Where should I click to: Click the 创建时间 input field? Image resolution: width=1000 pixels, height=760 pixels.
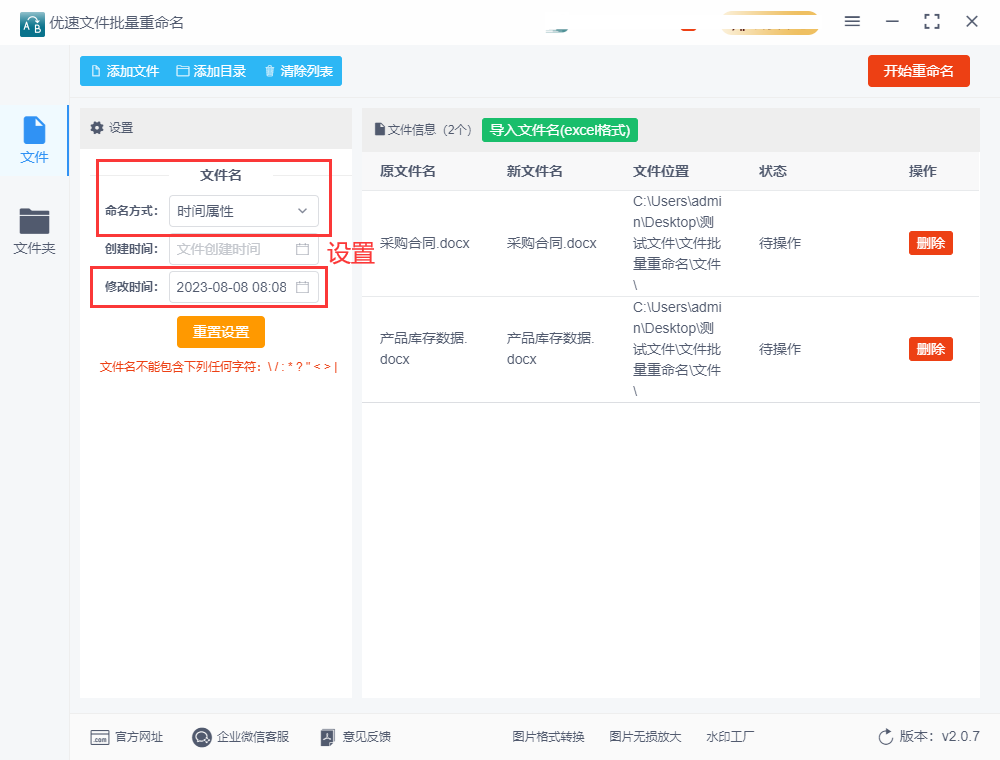click(244, 249)
